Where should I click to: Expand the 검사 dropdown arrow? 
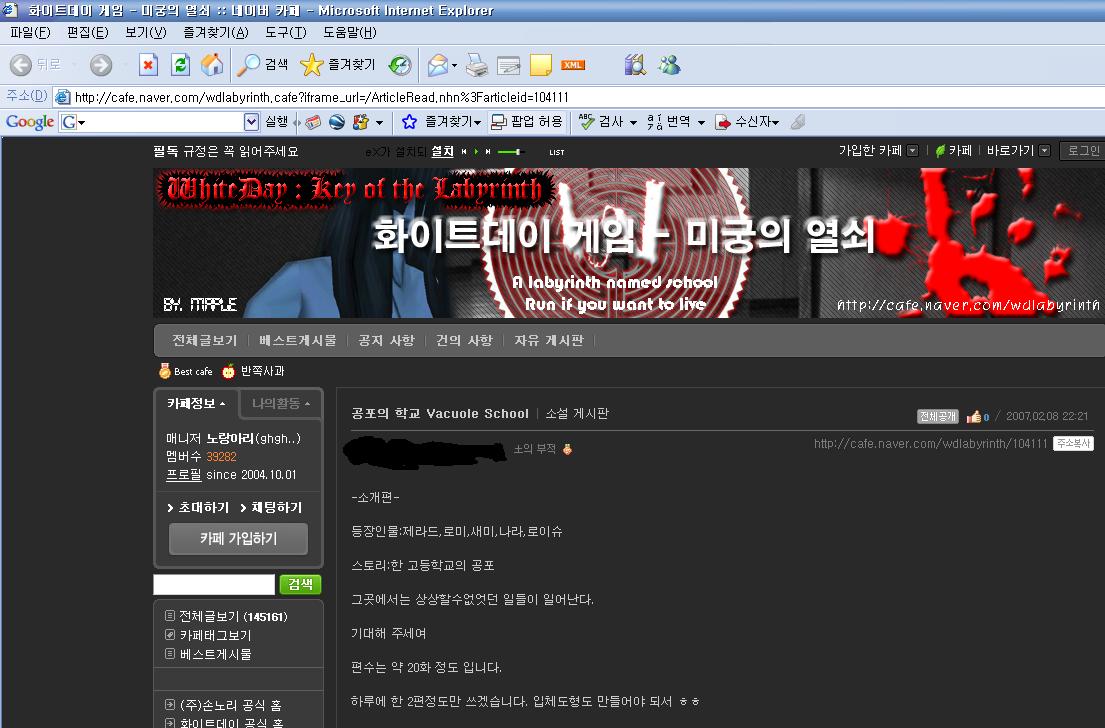(x=633, y=123)
